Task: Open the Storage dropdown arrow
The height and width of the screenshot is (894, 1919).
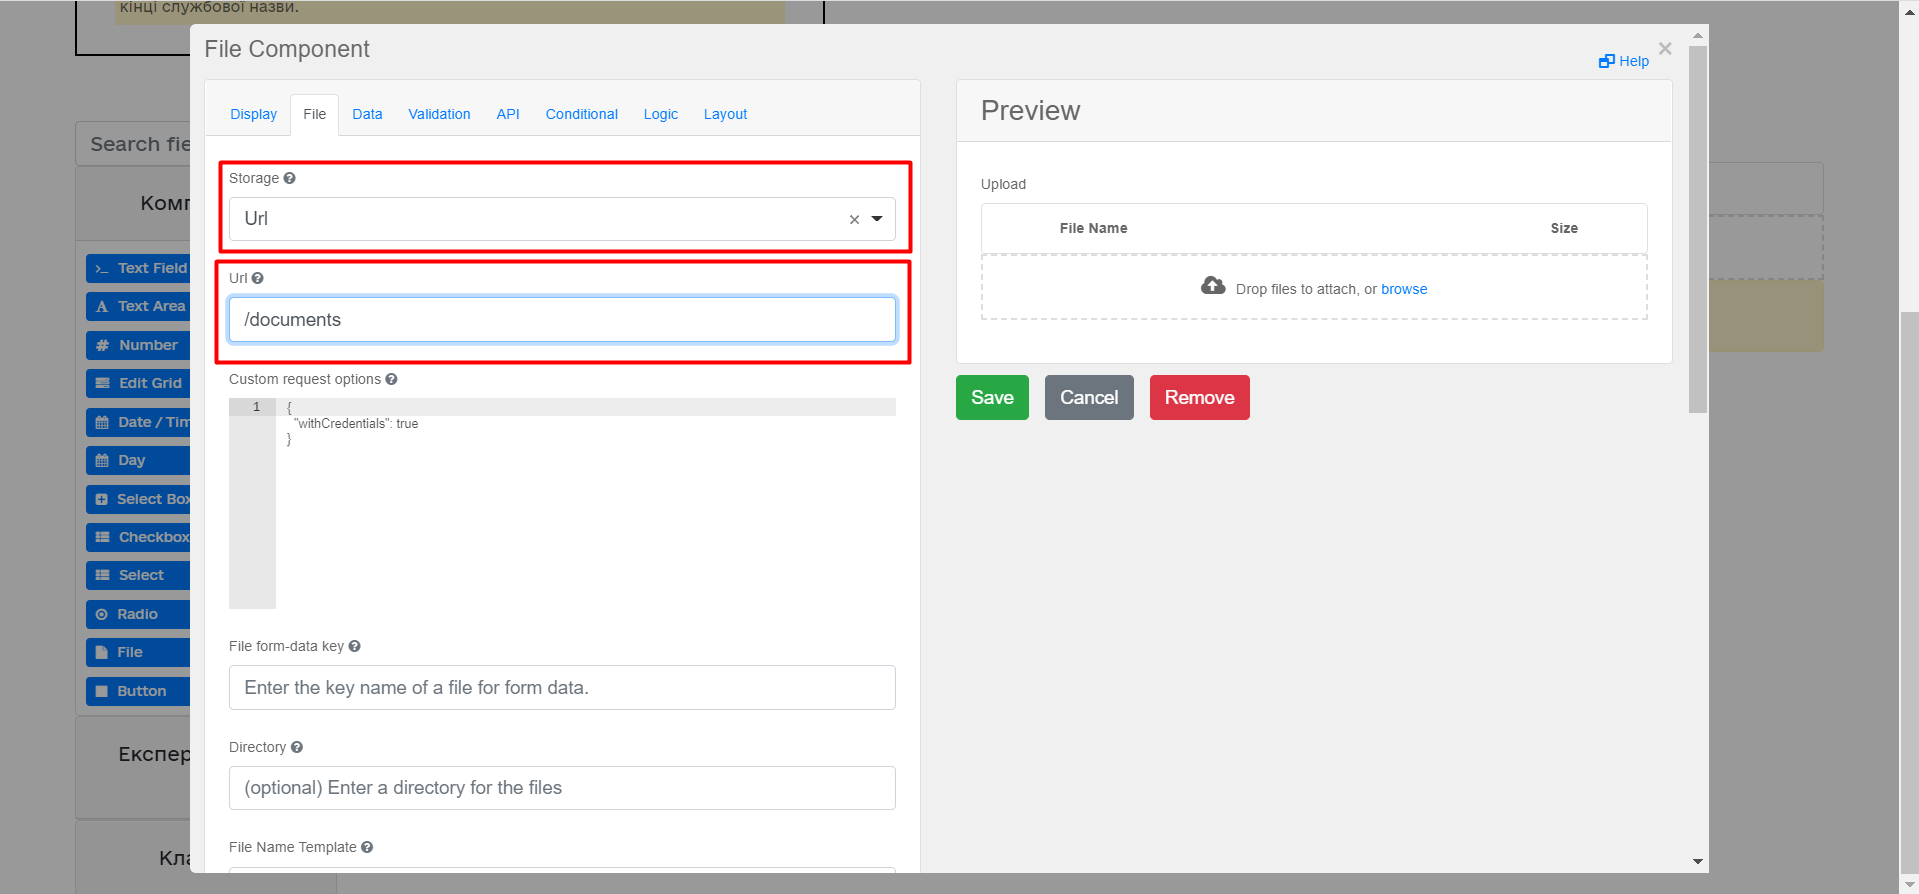Action: pos(877,219)
